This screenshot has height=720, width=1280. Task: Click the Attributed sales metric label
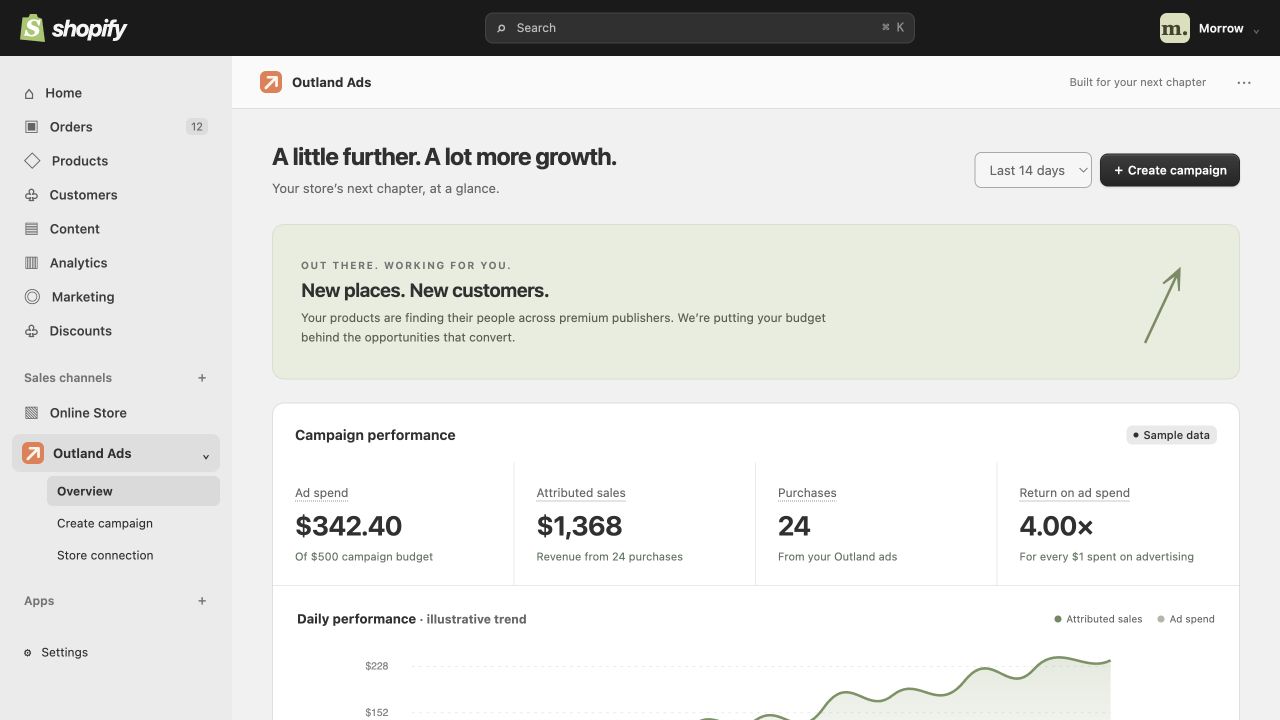pos(581,493)
